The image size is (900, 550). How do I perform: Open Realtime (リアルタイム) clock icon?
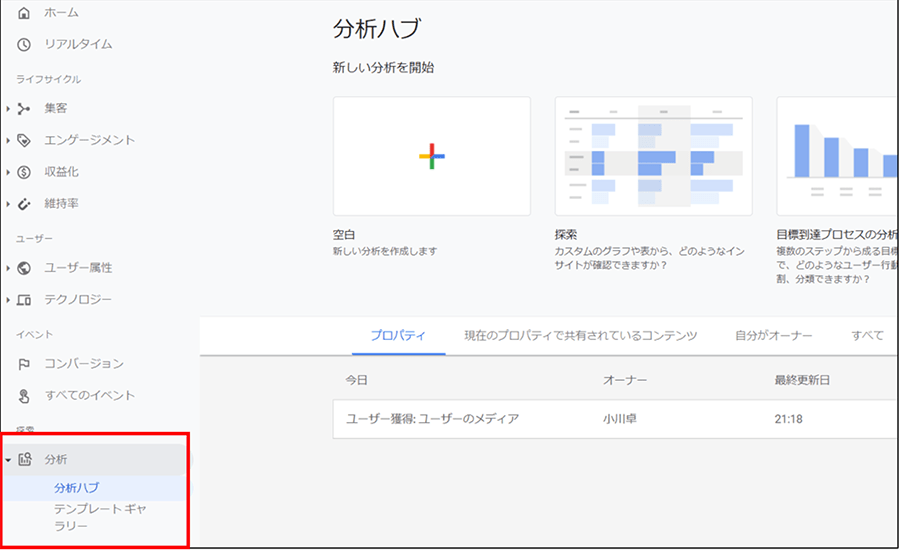click(25, 44)
